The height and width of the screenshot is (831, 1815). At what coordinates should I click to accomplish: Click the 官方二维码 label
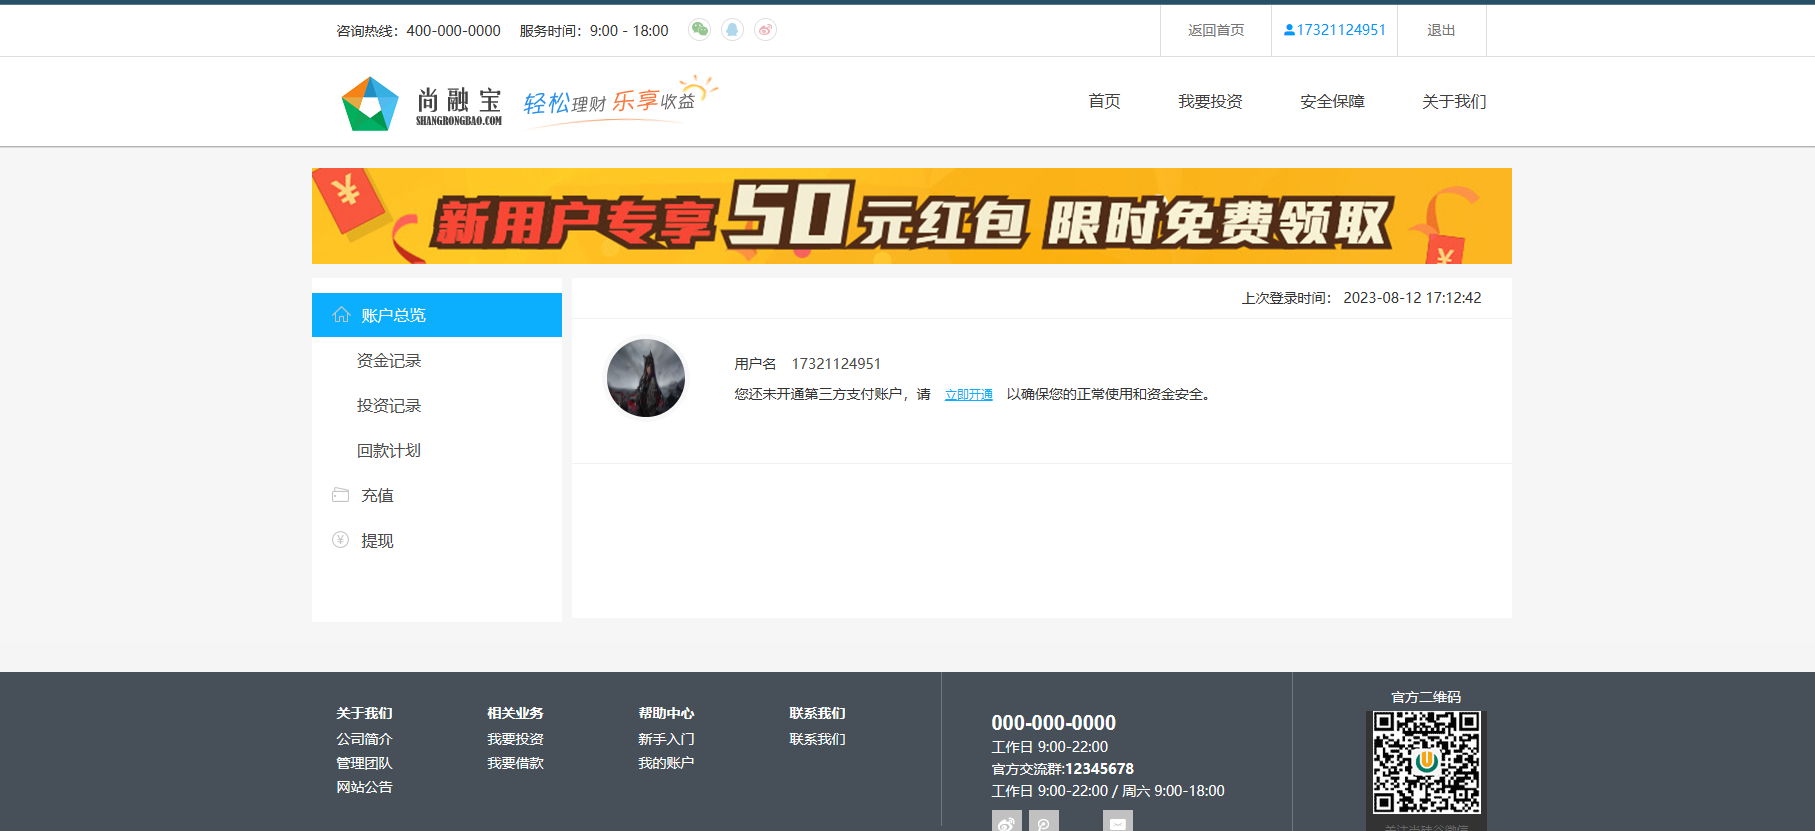tap(1426, 697)
